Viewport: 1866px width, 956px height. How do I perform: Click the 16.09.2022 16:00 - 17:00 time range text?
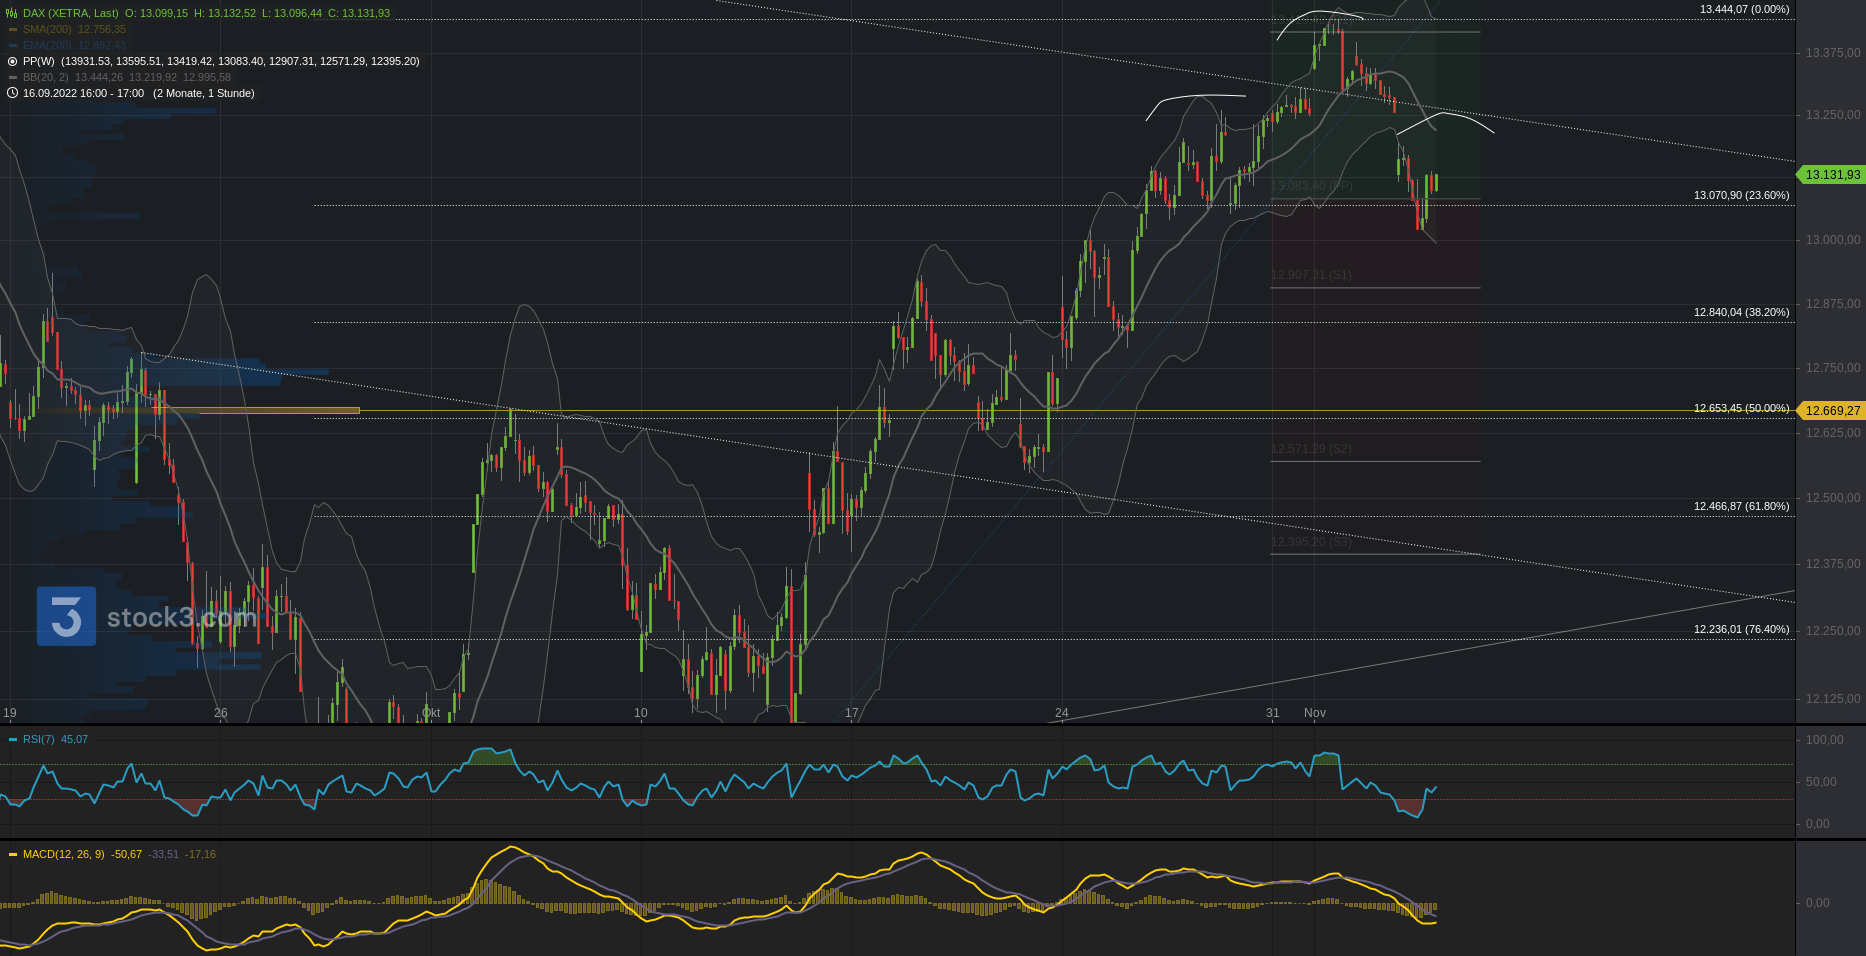tap(83, 93)
